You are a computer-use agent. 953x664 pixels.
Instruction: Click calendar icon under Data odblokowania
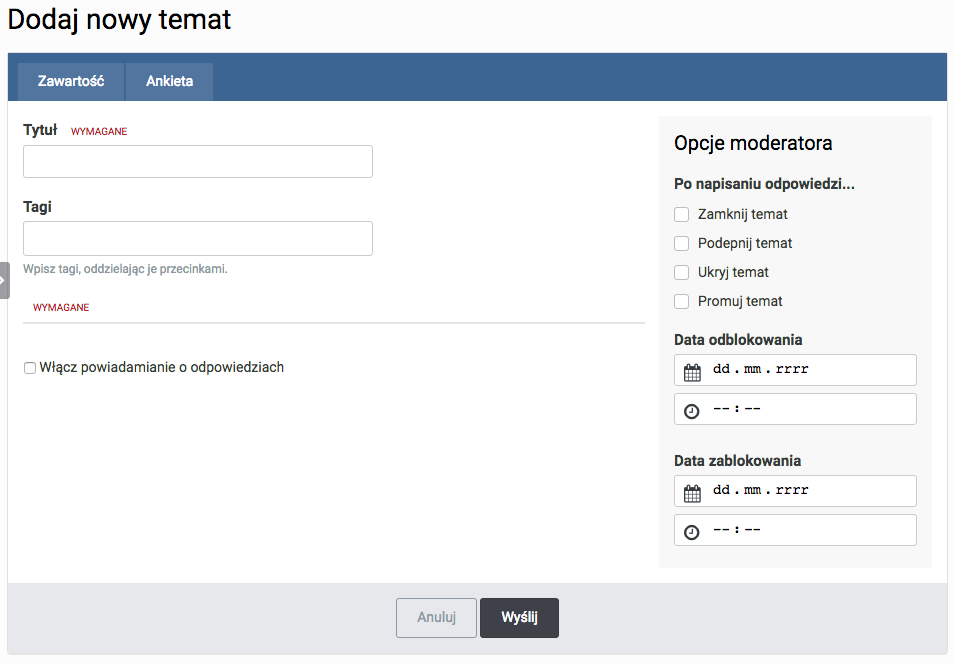click(692, 371)
